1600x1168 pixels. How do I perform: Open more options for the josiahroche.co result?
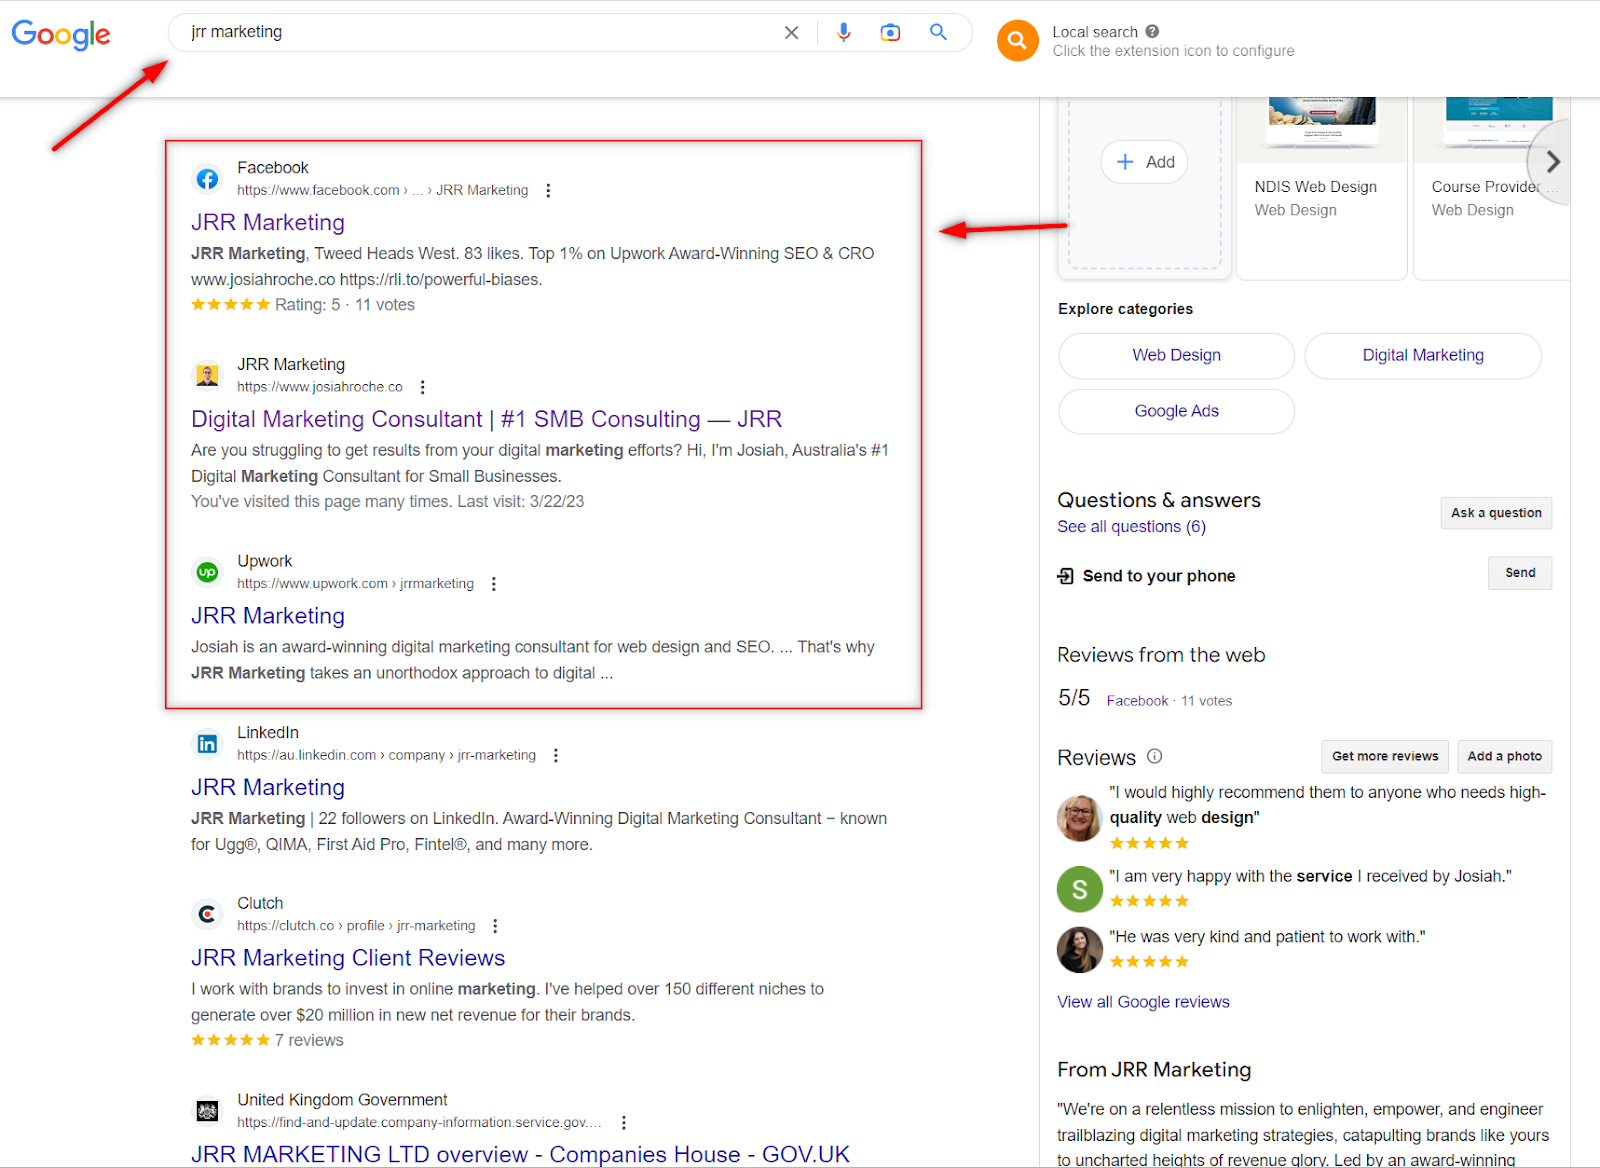[423, 387]
